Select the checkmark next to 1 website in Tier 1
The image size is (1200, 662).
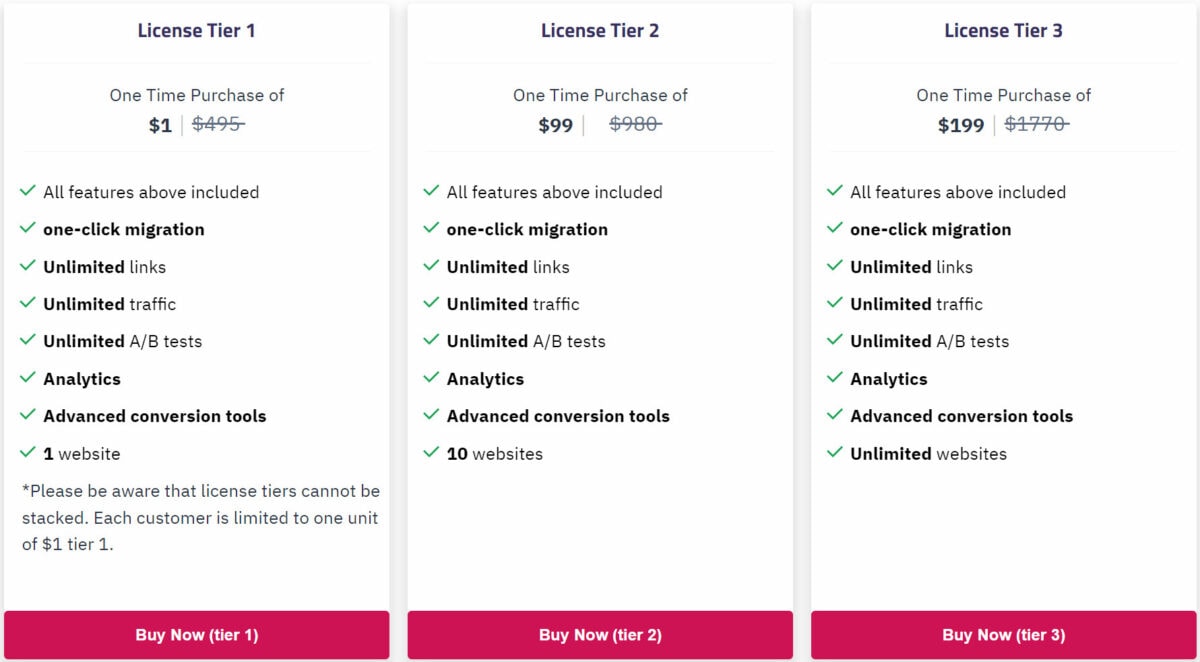click(x=27, y=453)
